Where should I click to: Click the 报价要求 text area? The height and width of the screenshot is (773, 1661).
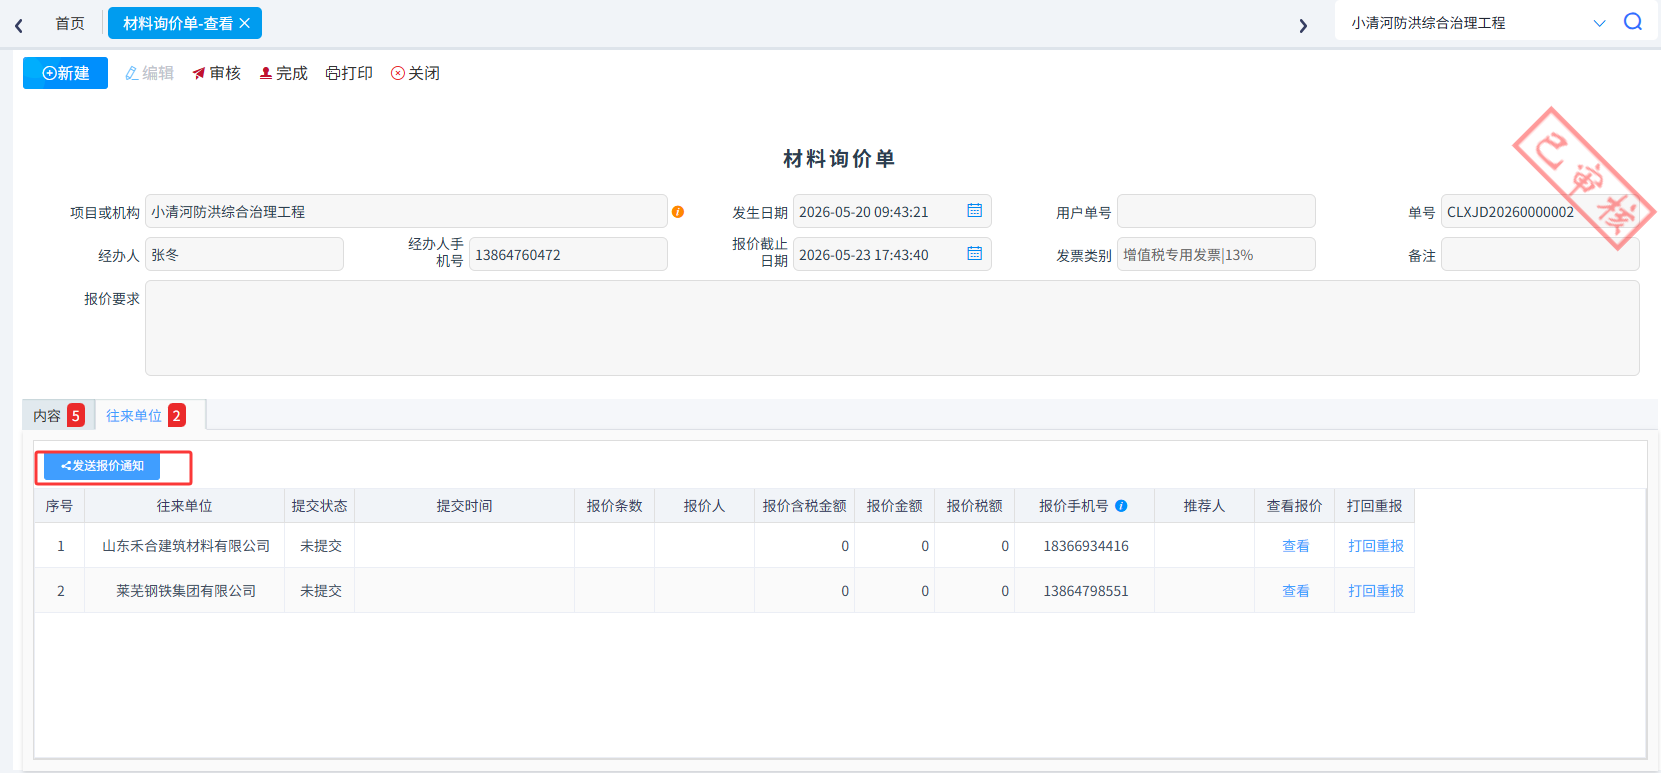pos(892,328)
